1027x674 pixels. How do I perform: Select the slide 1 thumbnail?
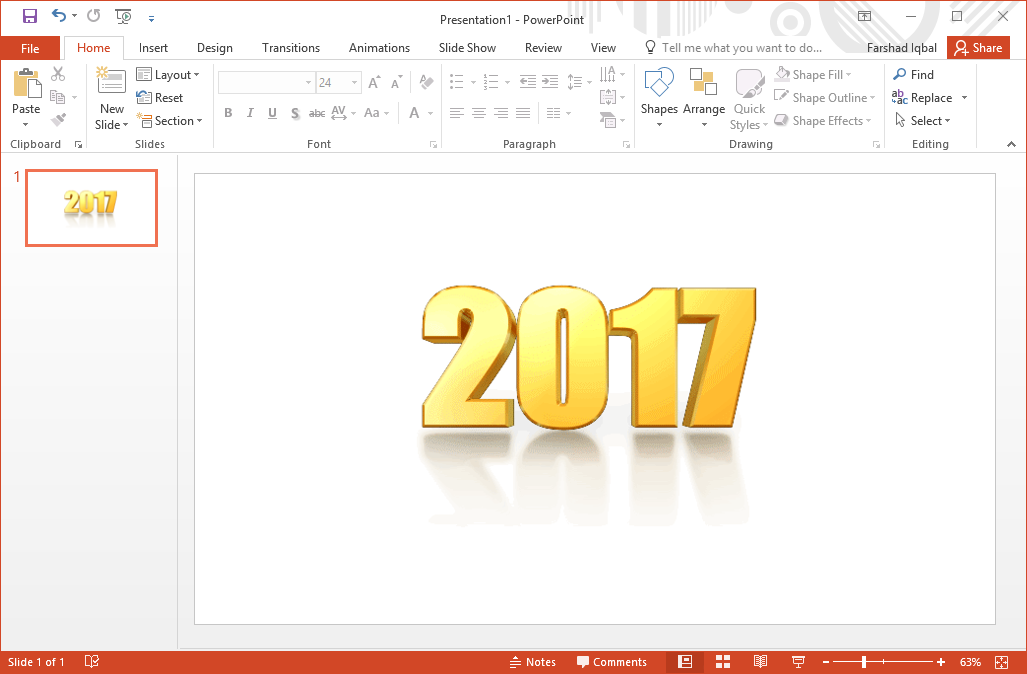click(92, 208)
